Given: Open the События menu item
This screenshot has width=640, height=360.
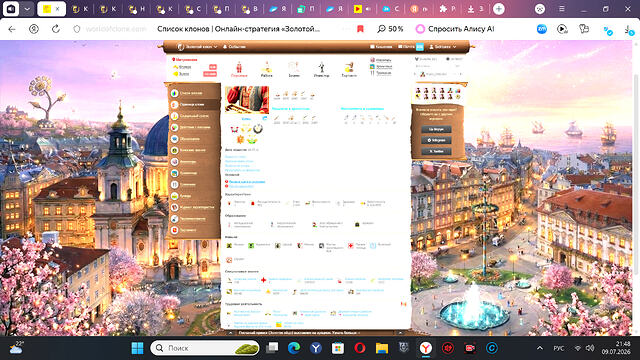Looking at the screenshot, I should click(x=234, y=47).
